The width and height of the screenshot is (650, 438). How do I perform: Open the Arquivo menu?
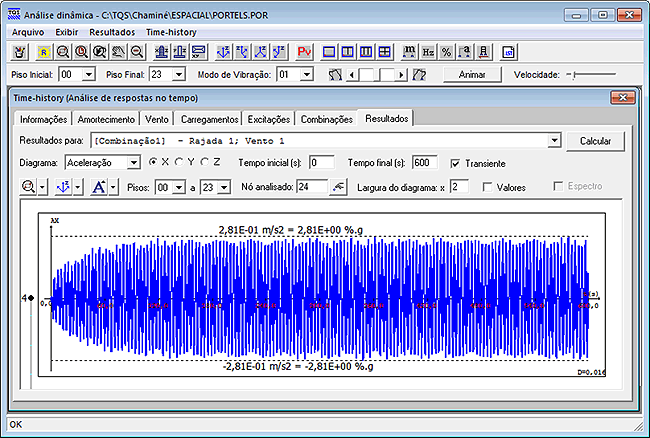(27, 32)
